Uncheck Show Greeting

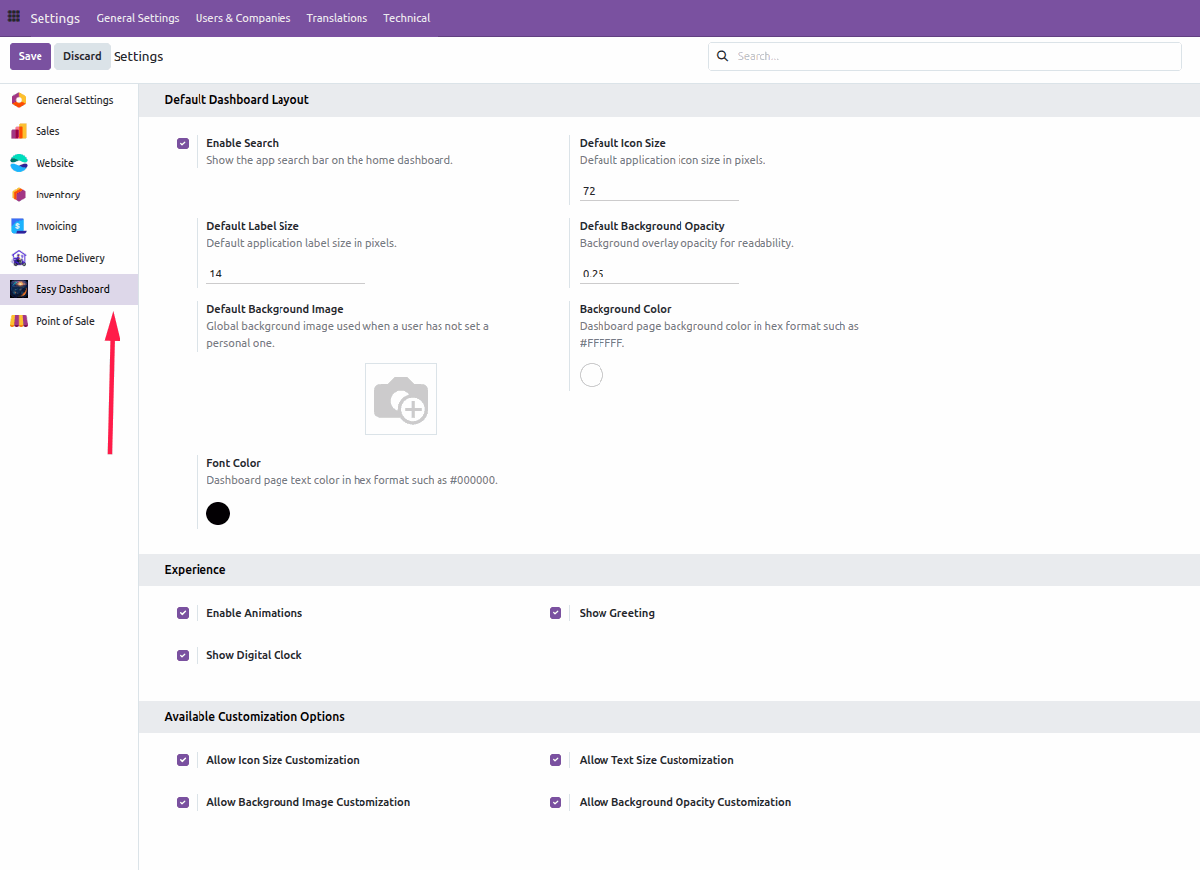556,613
